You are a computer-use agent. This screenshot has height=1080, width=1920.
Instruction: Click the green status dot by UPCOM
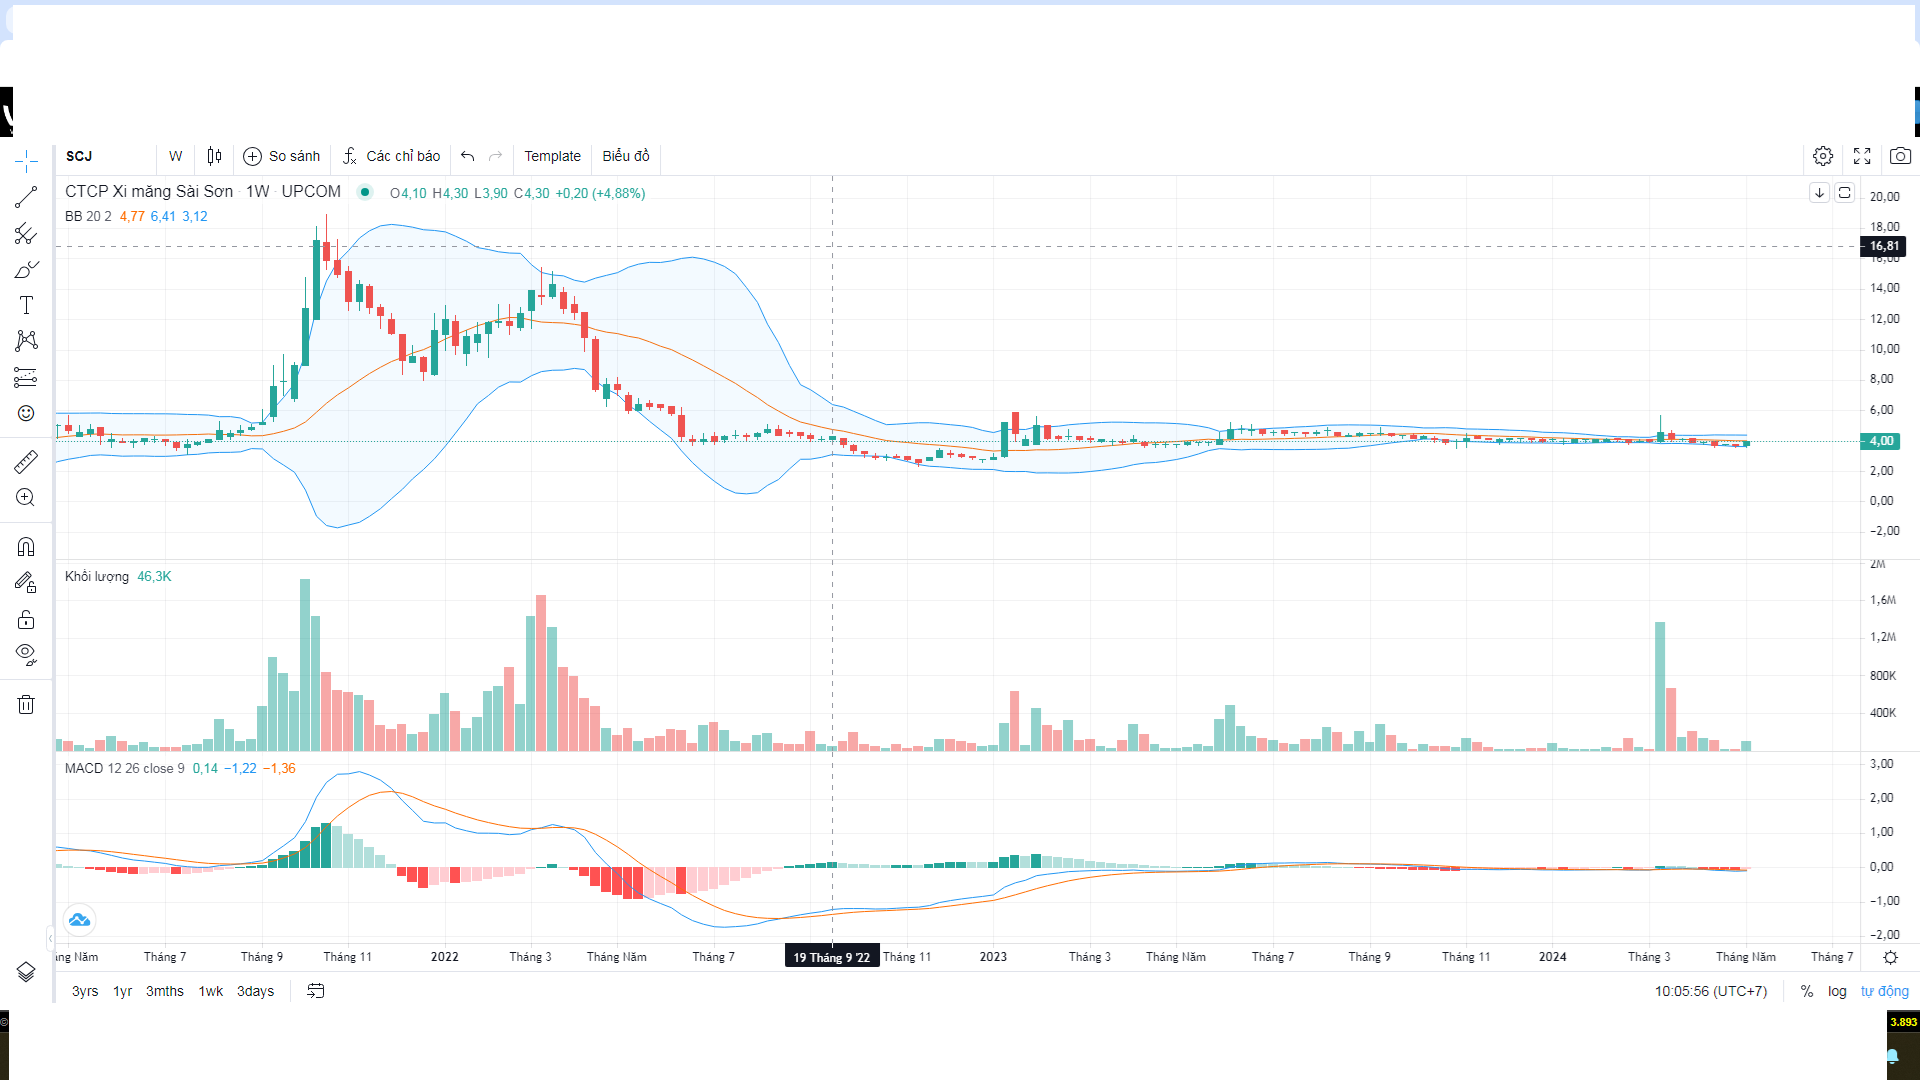coord(365,192)
